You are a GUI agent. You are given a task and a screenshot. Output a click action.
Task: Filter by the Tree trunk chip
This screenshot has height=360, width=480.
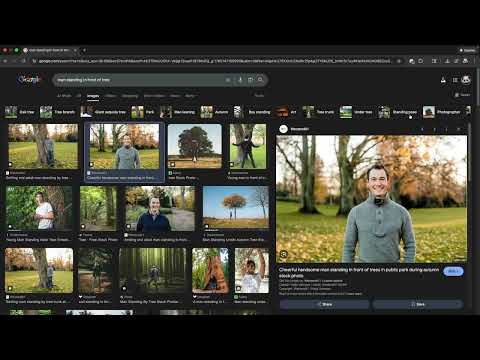(318, 112)
